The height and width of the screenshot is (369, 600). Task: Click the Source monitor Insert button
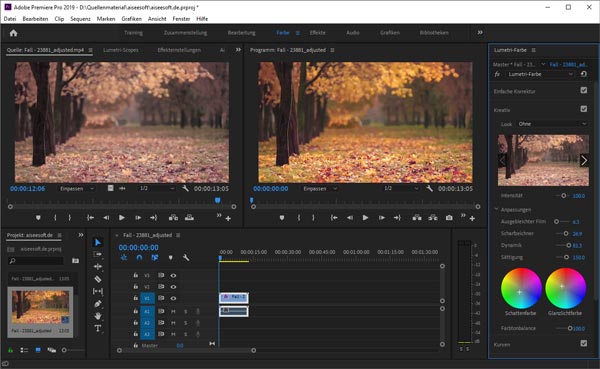coord(173,217)
